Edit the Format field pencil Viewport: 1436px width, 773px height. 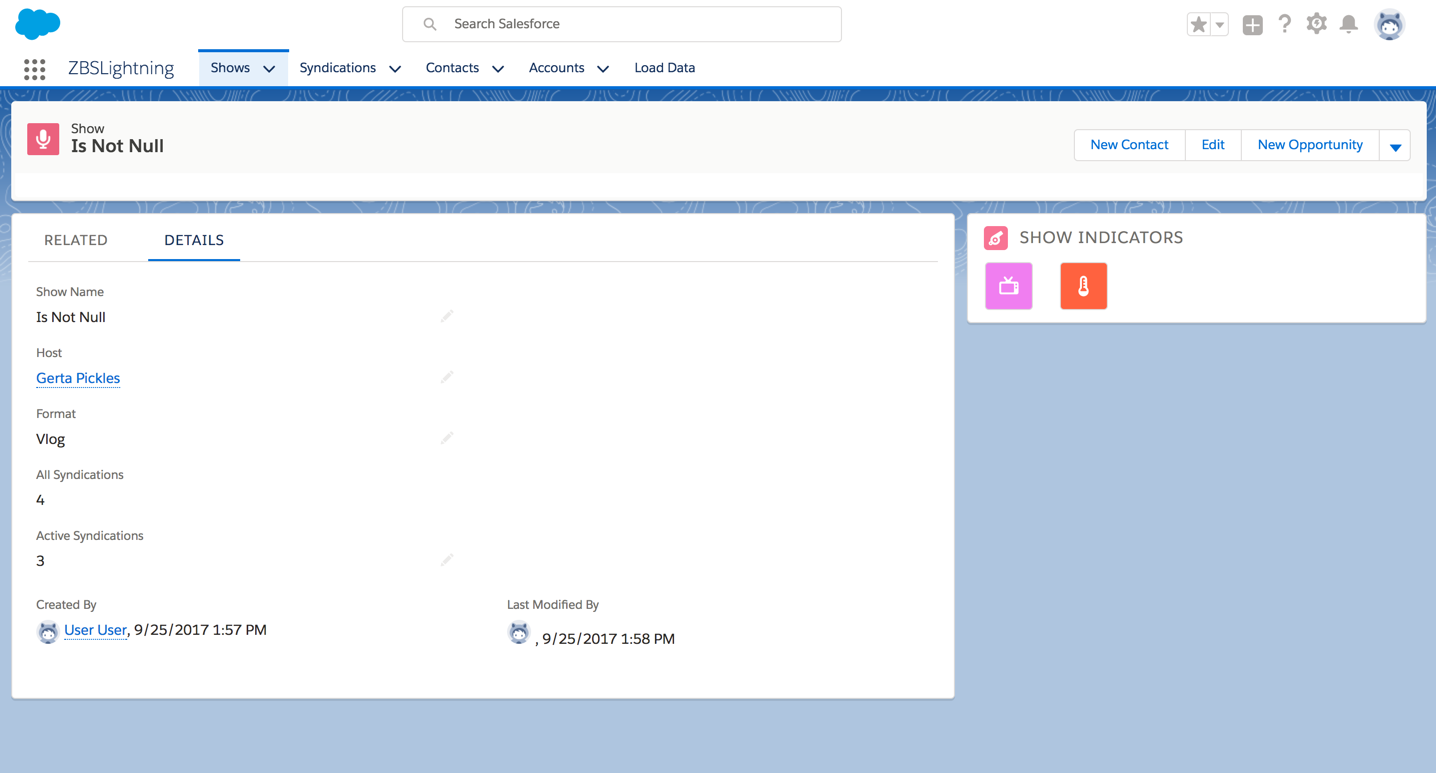447,438
